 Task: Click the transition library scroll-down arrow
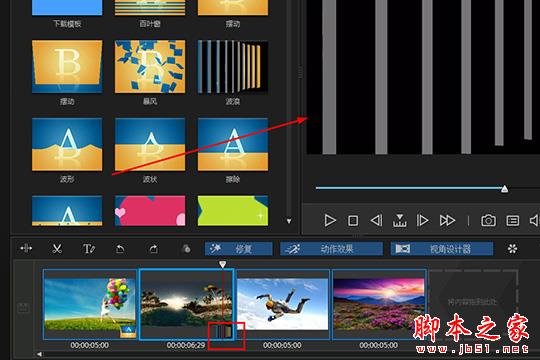[x=289, y=221]
